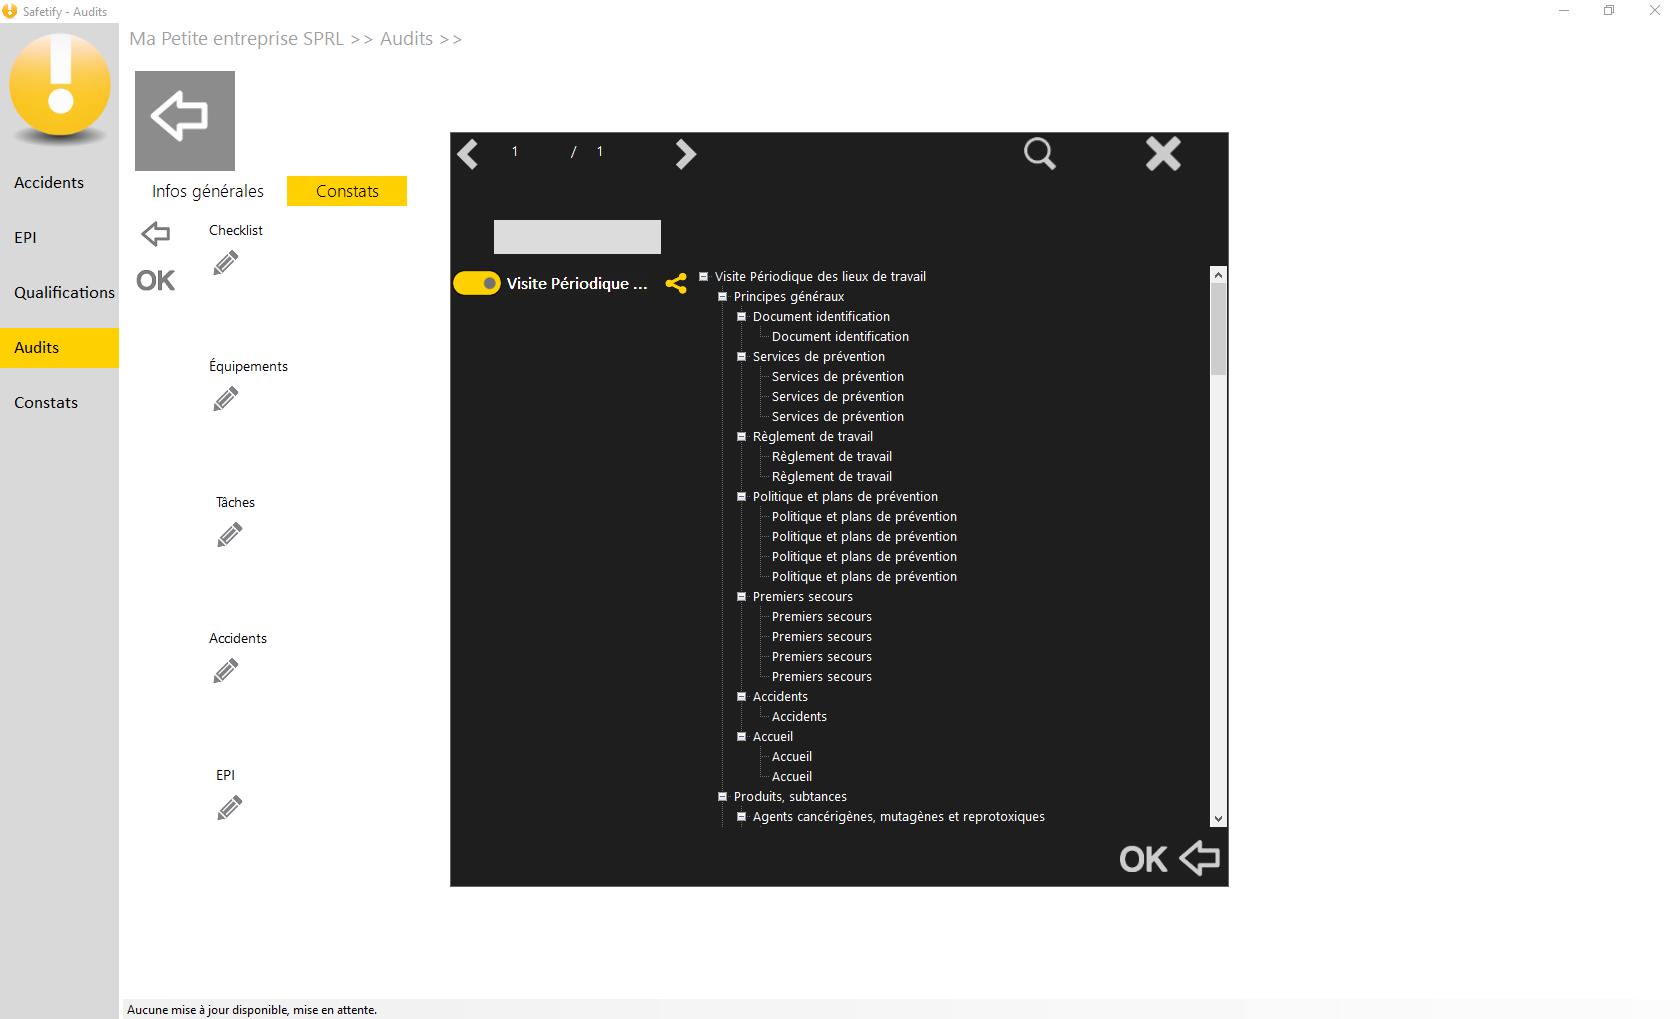Screen dimensions: 1680x1019
Task: Select the Accidents child tree item
Action: point(799,717)
